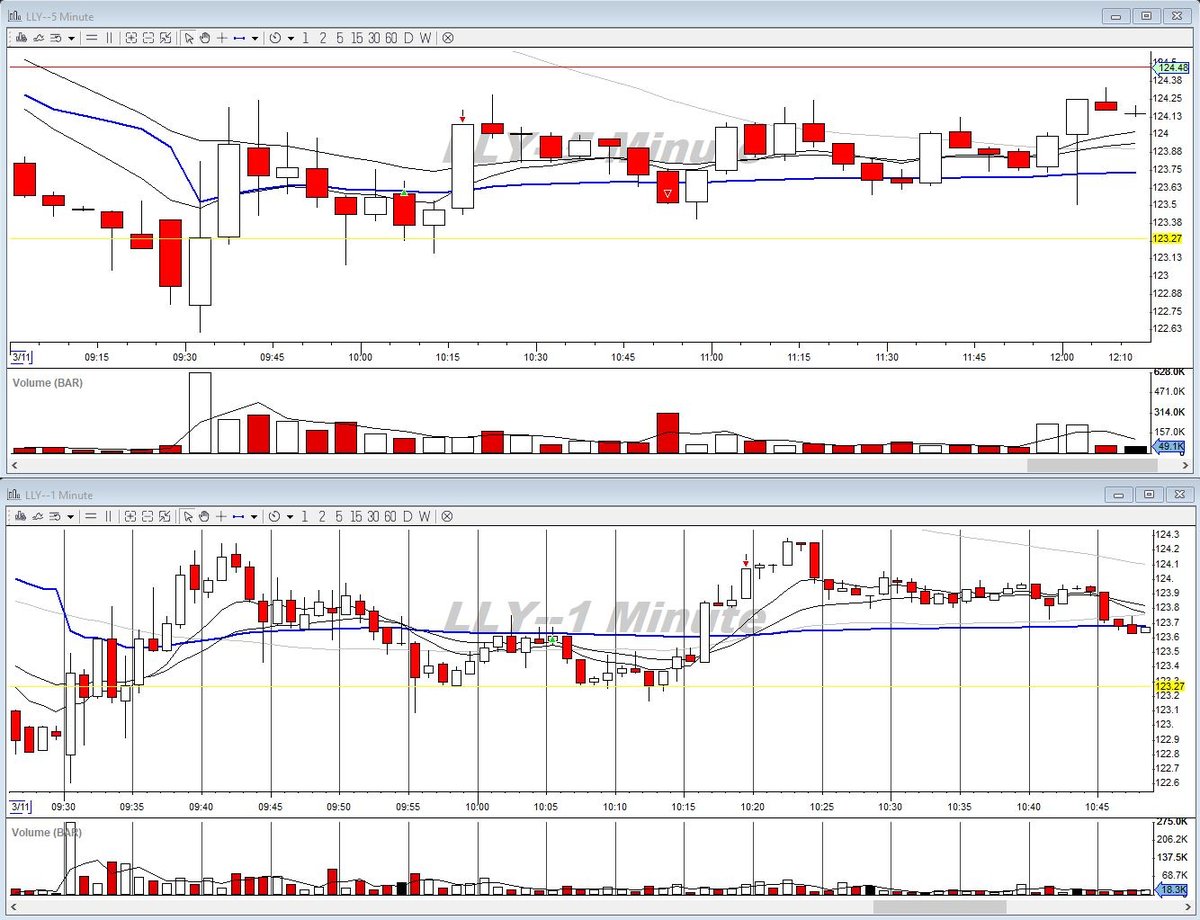Screen dimensions: 1200x920
Task: Click 3/11 date label in 5 Minute chart
Action: 20,357
